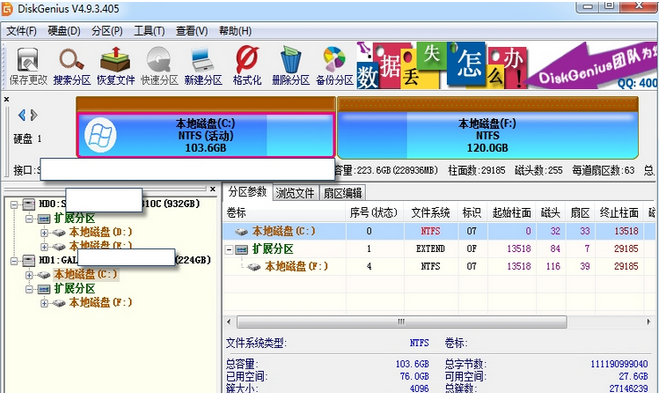Open the 分区(P) menu
The width and height of the screenshot is (664, 393).
[107, 31]
